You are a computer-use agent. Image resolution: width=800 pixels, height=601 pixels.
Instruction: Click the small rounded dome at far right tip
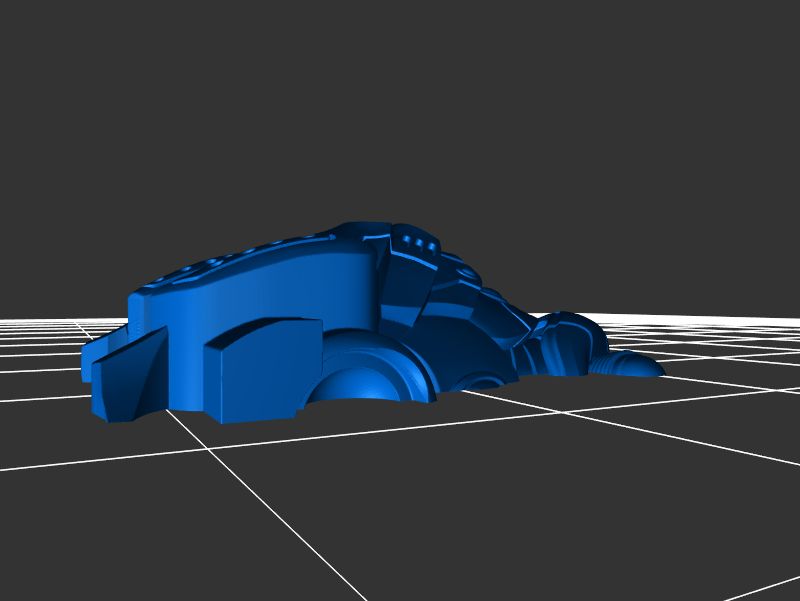(643, 366)
